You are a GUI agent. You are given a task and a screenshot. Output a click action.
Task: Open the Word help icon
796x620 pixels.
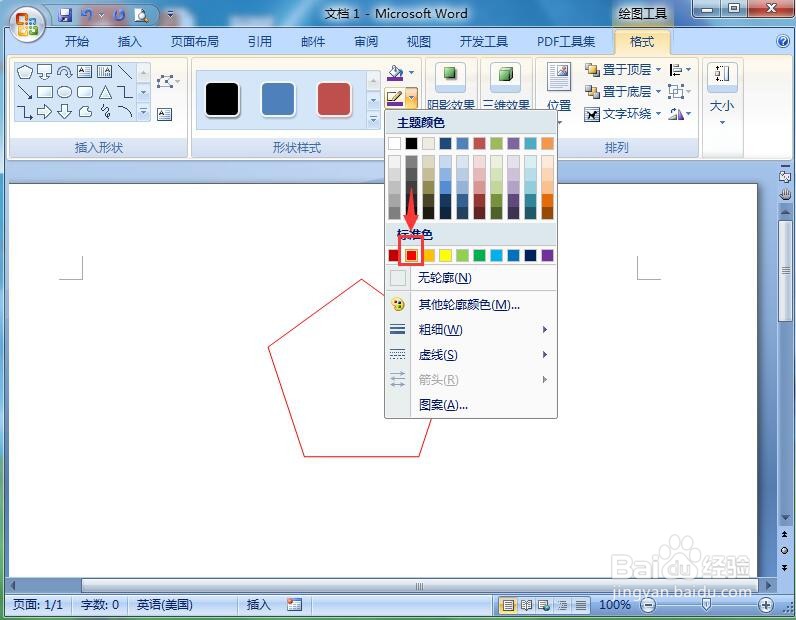point(783,41)
